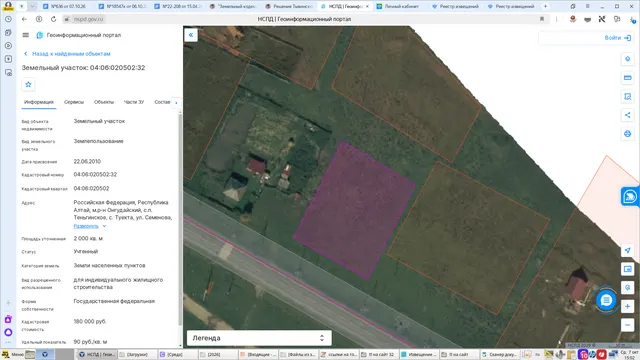640x360 pixels.
Task: Switch to the Части ЗУ tab
Action: [134, 102]
